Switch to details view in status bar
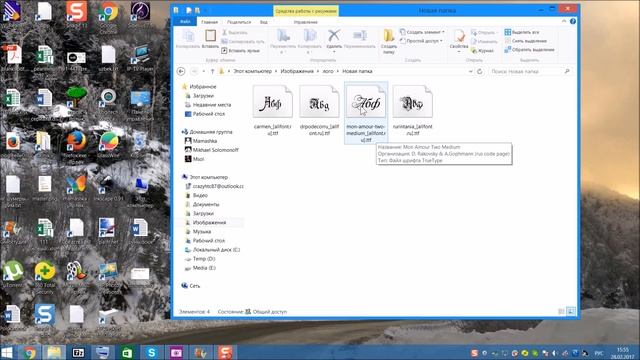 tap(562, 311)
